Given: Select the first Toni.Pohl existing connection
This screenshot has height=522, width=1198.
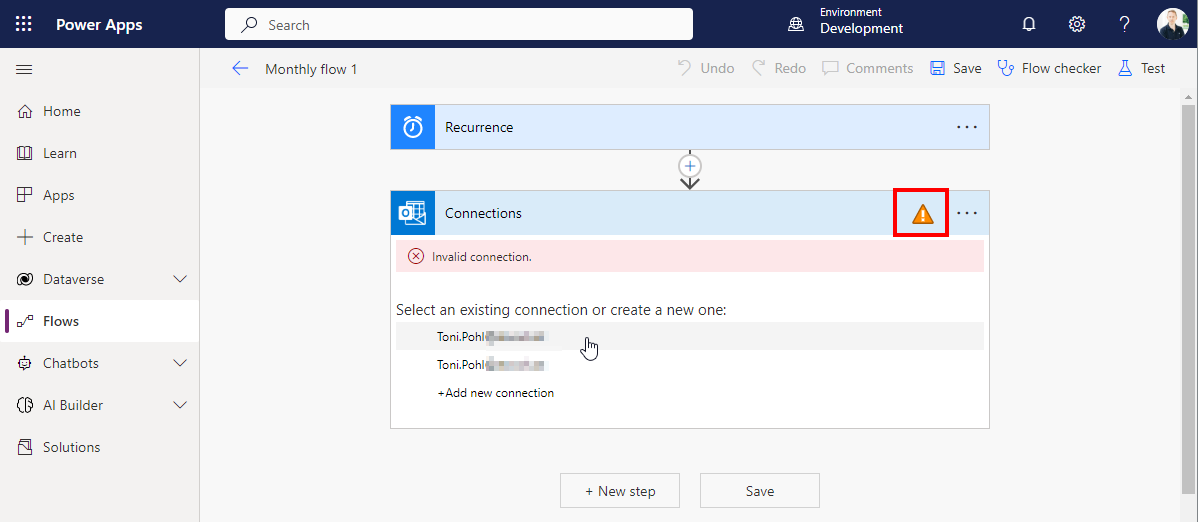Looking at the screenshot, I should point(490,337).
